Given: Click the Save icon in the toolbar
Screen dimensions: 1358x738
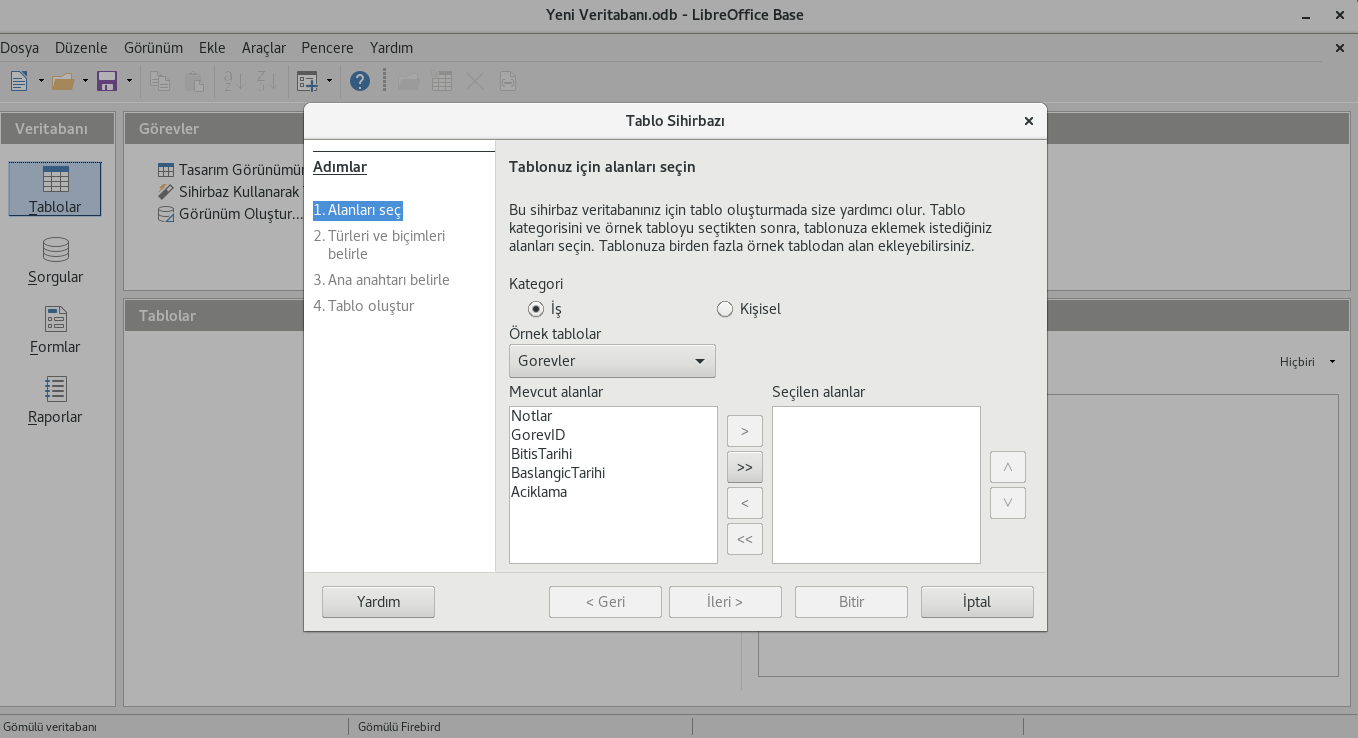Looking at the screenshot, I should click(107, 81).
